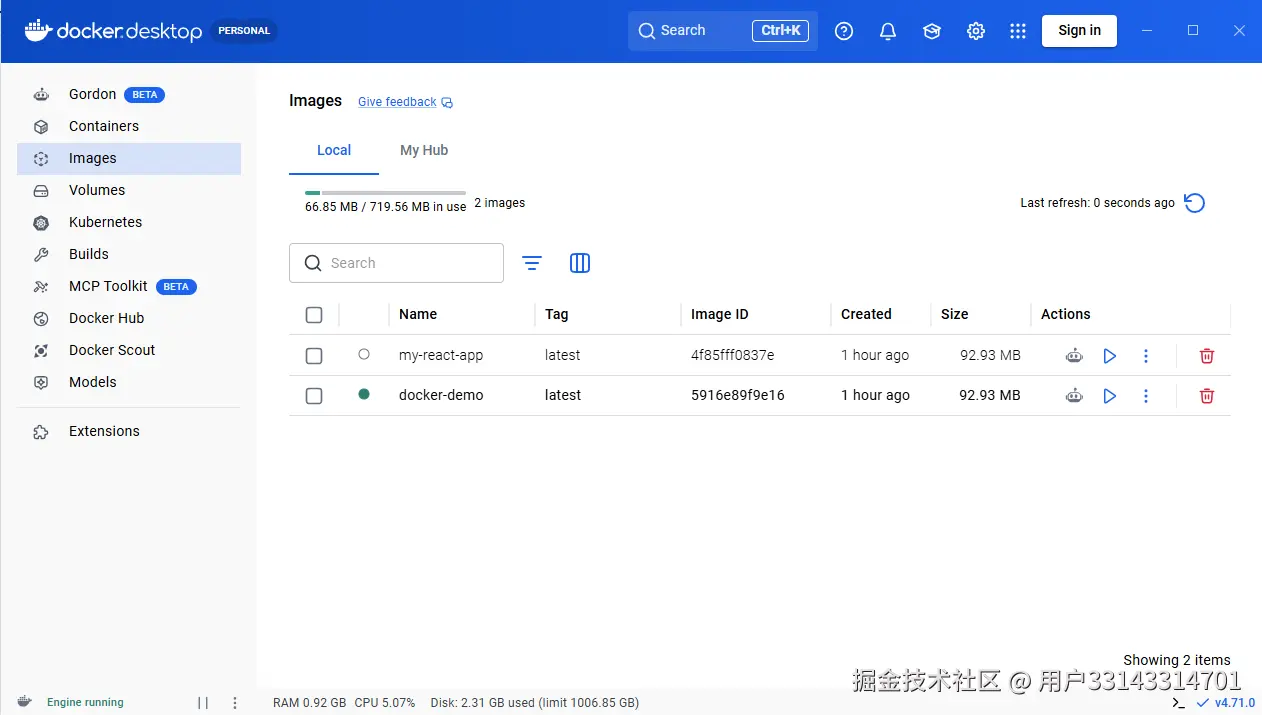Run the my-react-app image
The height and width of the screenshot is (715, 1262).
1109,356
